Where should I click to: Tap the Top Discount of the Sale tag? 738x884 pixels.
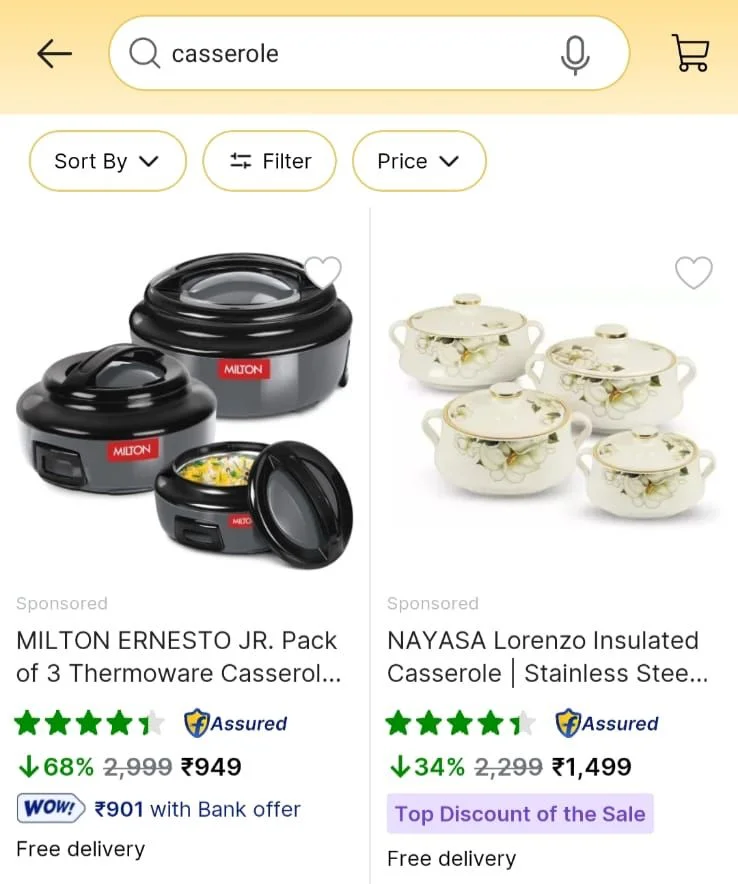click(520, 814)
